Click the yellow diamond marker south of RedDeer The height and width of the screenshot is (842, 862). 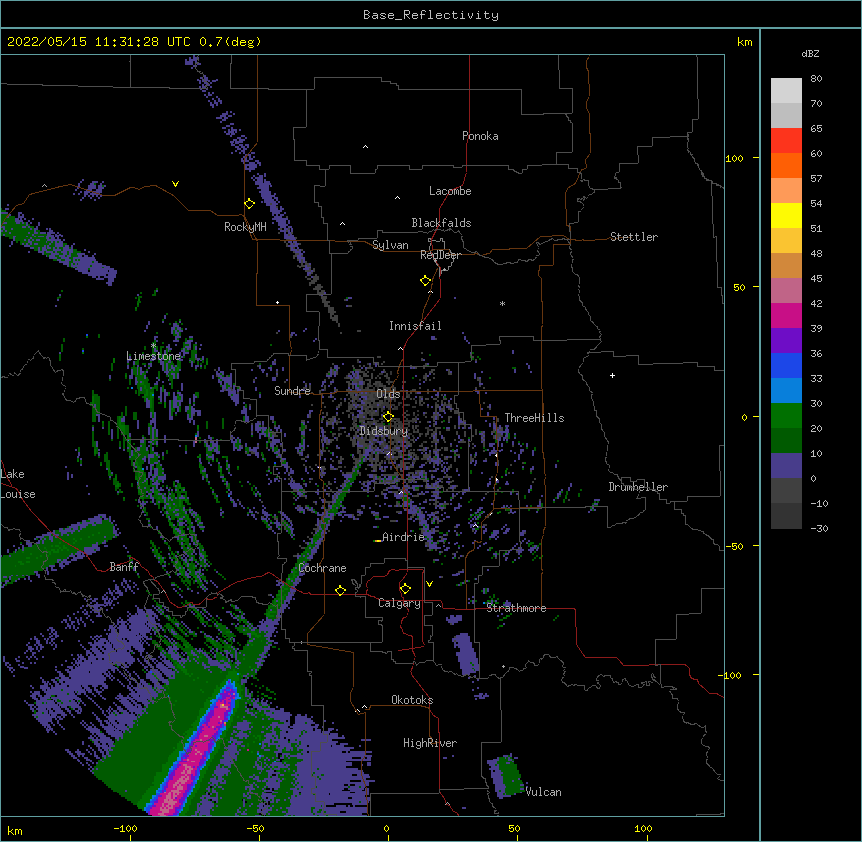coord(426,281)
